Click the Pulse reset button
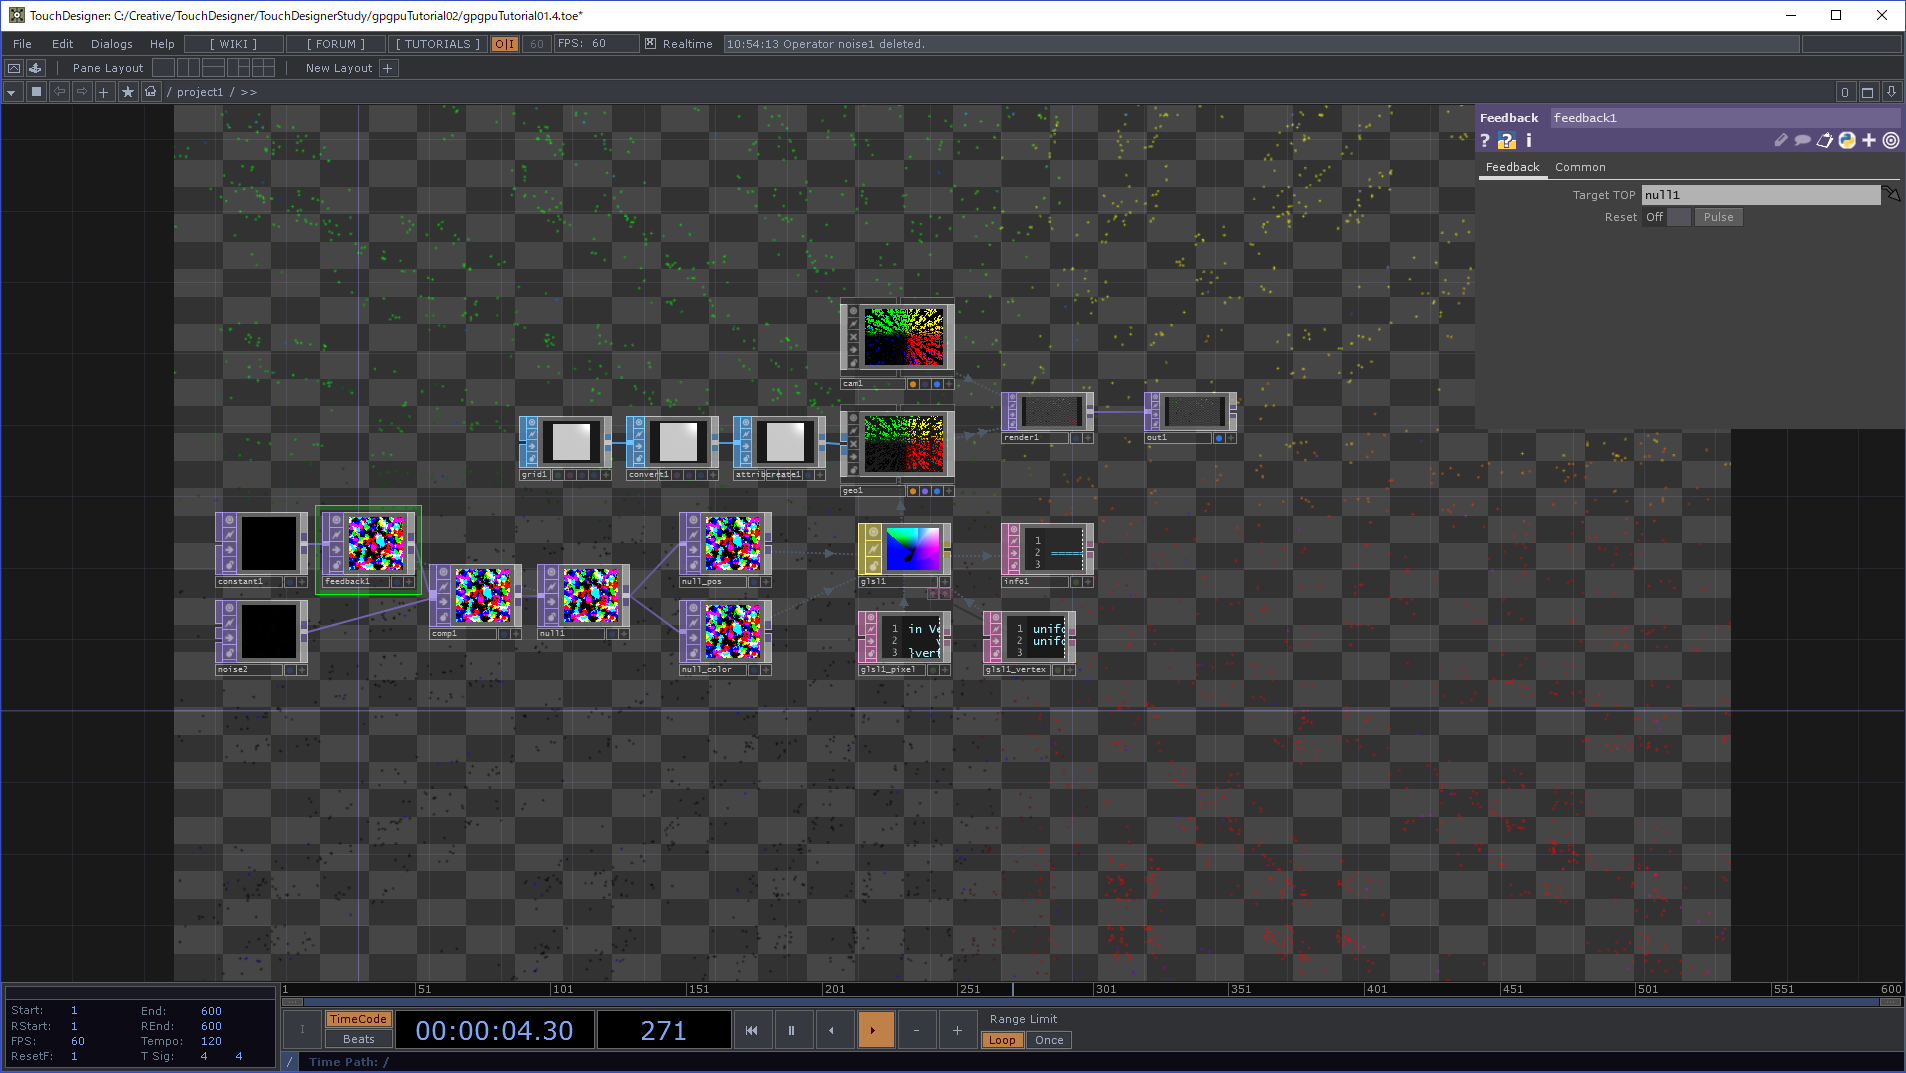The height and width of the screenshot is (1073, 1906). tap(1718, 217)
